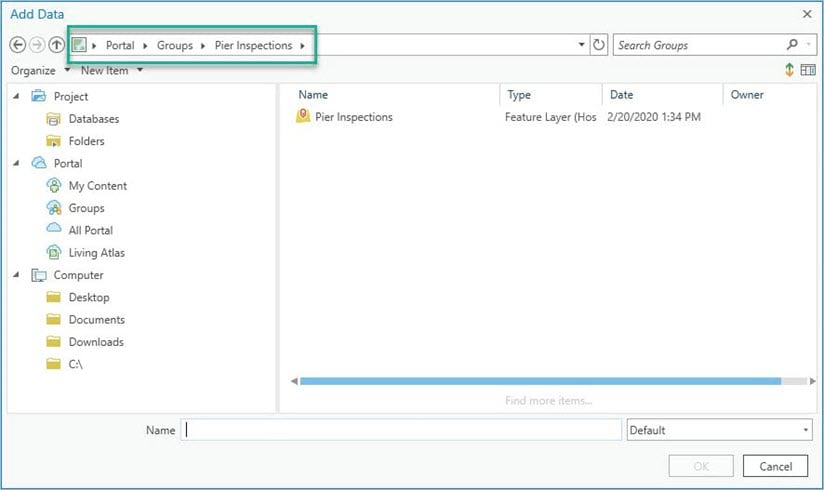
Task: Expand the path history dropdown arrow
Action: pyautogui.click(x=582, y=45)
